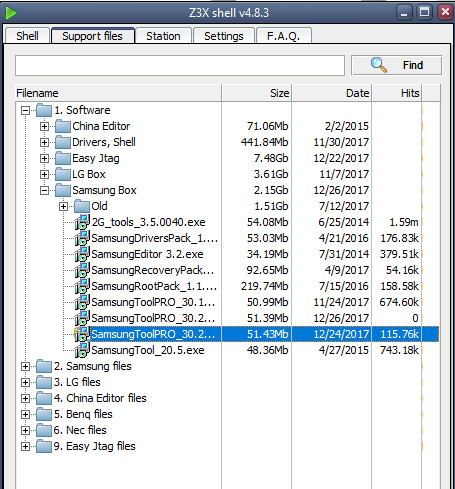Image resolution: width=455 pixels, height=489 pixels.
Task: Collapse the Samsung Box node
Action: pos(44,190)
